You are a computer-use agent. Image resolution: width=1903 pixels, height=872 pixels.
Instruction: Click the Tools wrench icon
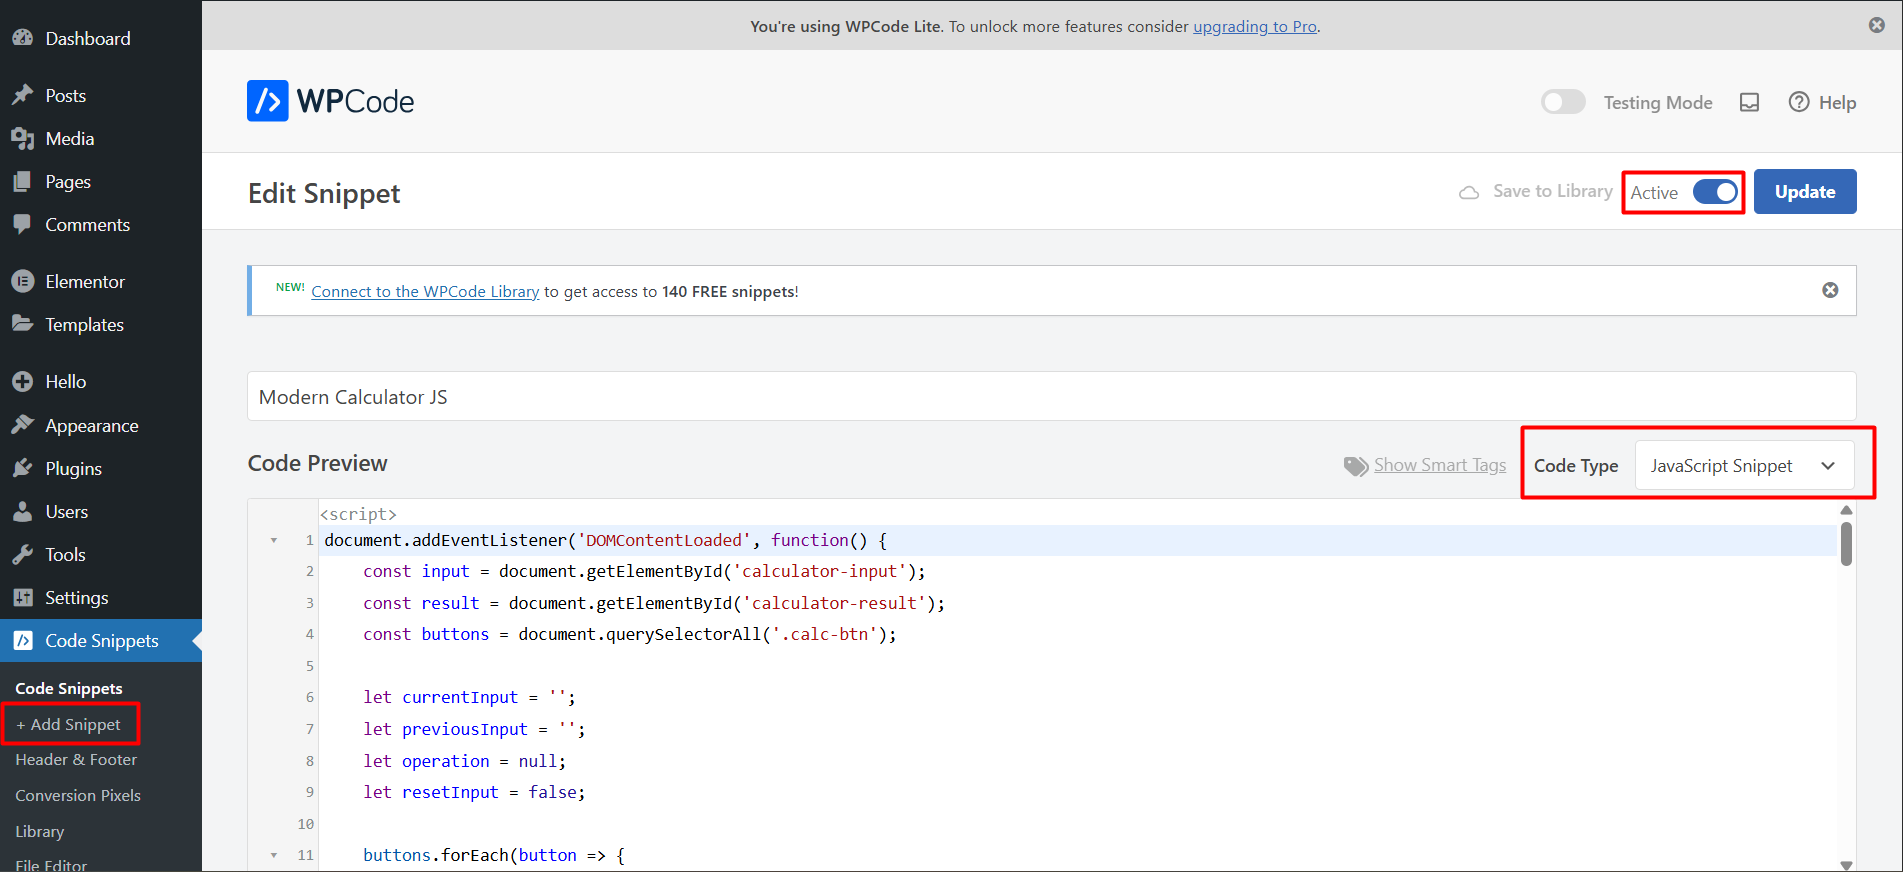(23, 554)
